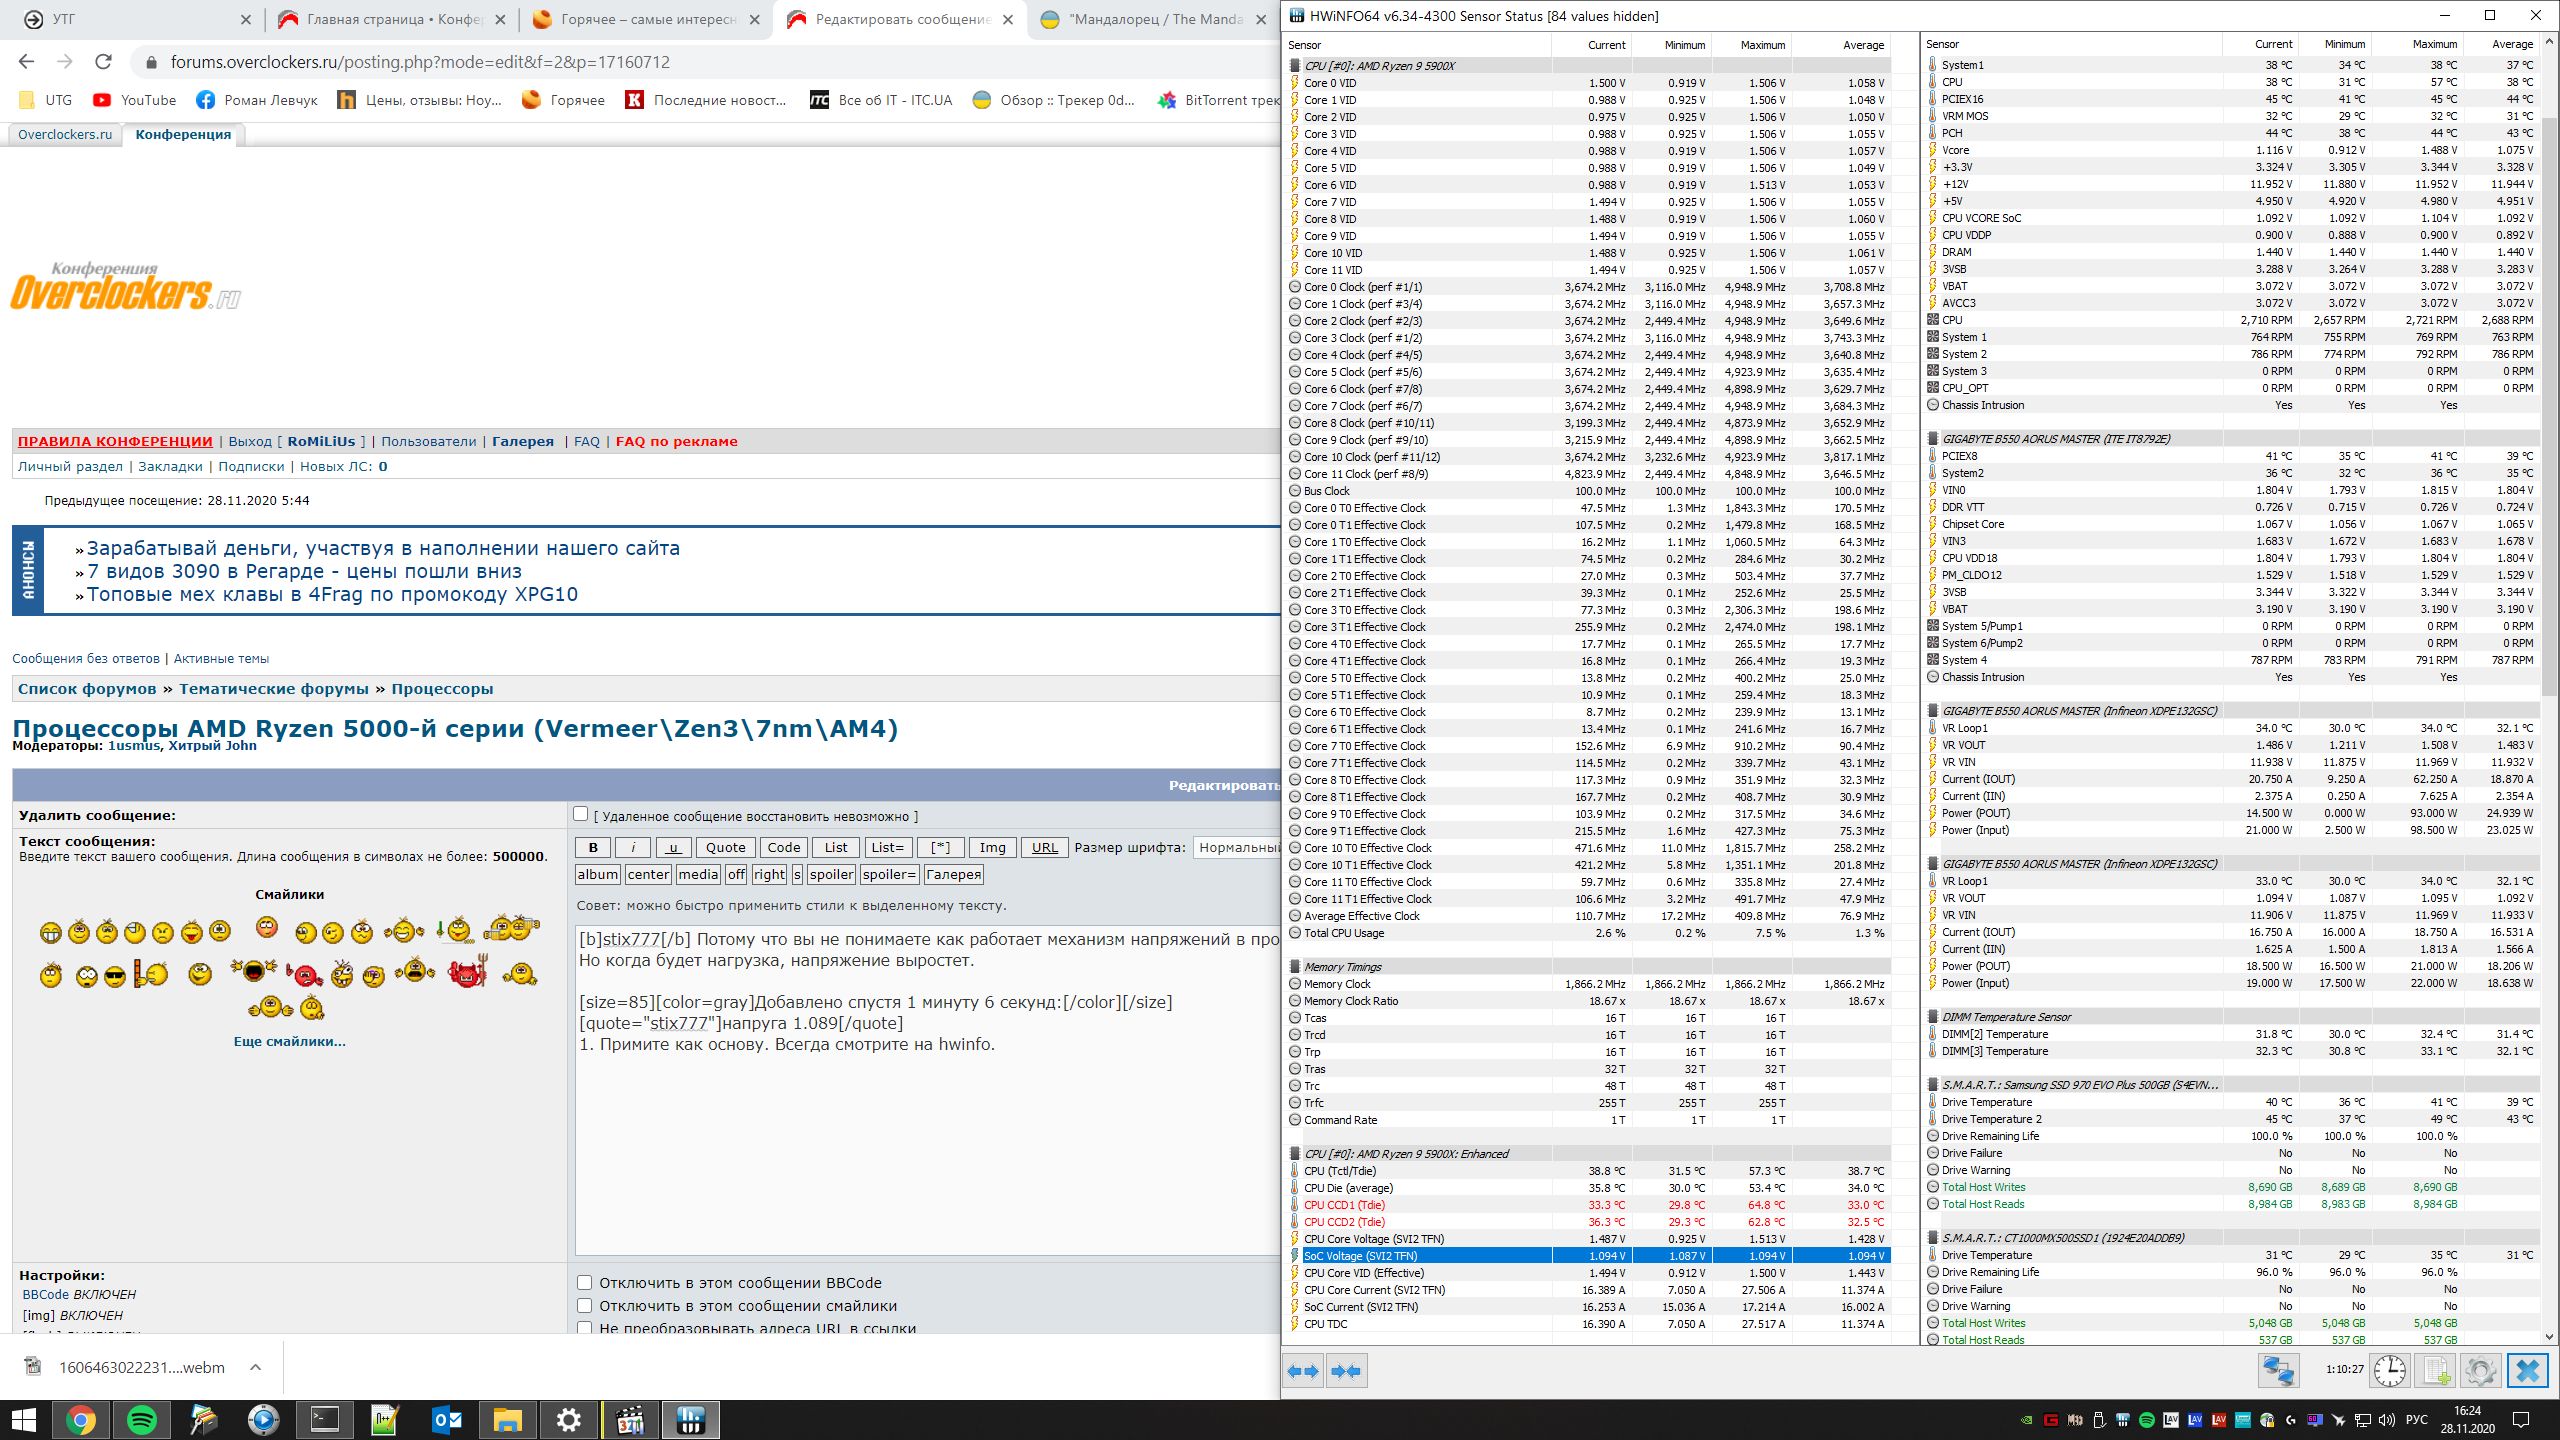The image size is (2560, 1440).
Task: Open Spotify from the taskbar
Action: [x=142, y=1419]
